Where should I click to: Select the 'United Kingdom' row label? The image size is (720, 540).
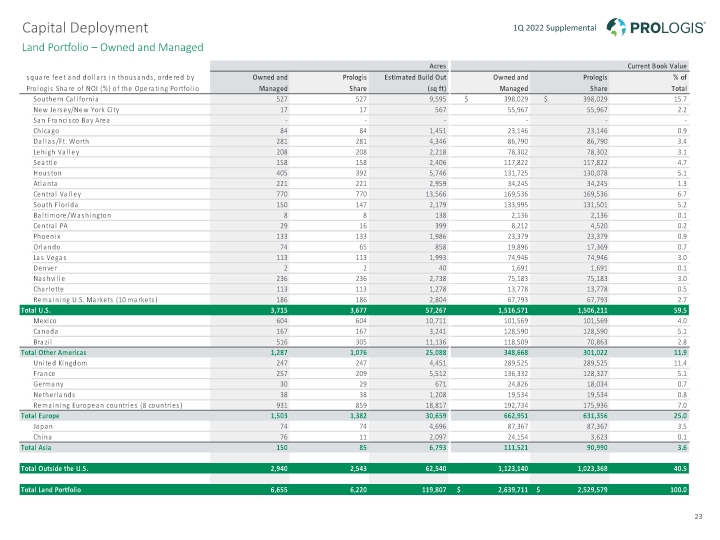tap(60, 363)
